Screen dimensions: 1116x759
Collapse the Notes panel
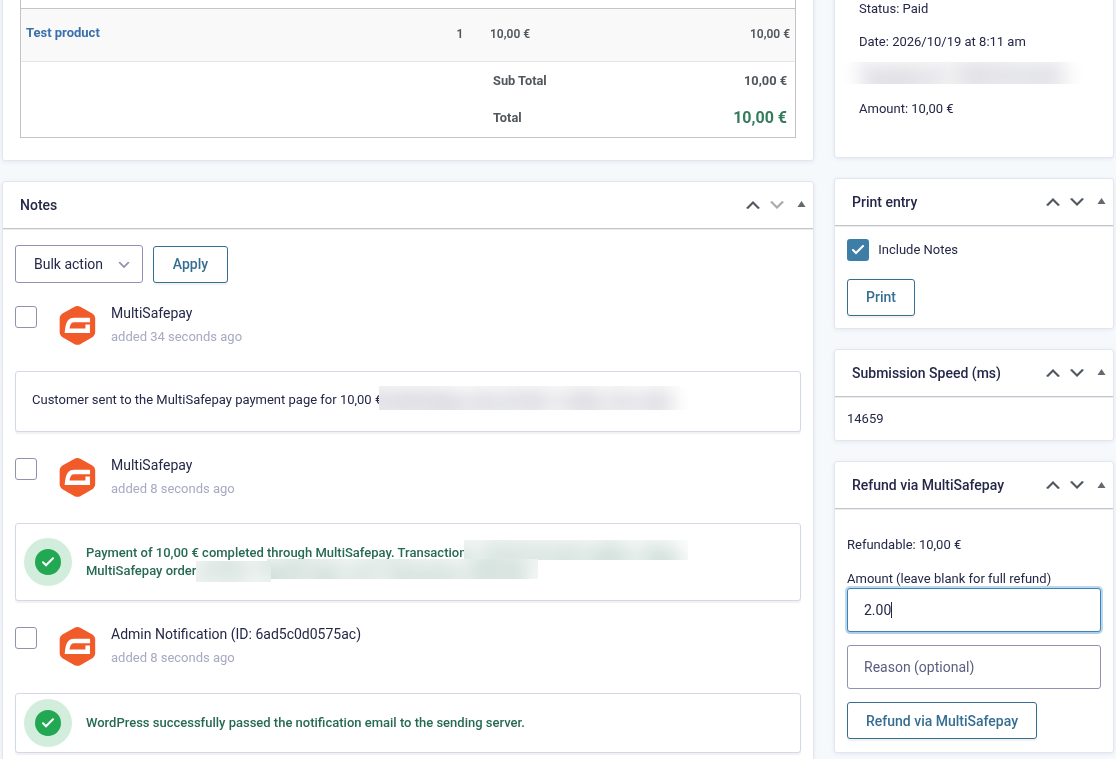[x=801, y=204]
